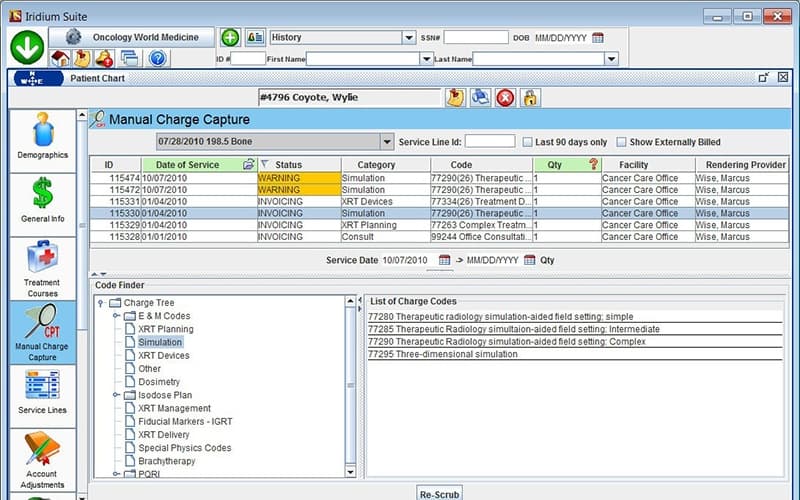Open the First Name dropdown arrow
This screenshot has width=800, height=500.
[427, 59]
